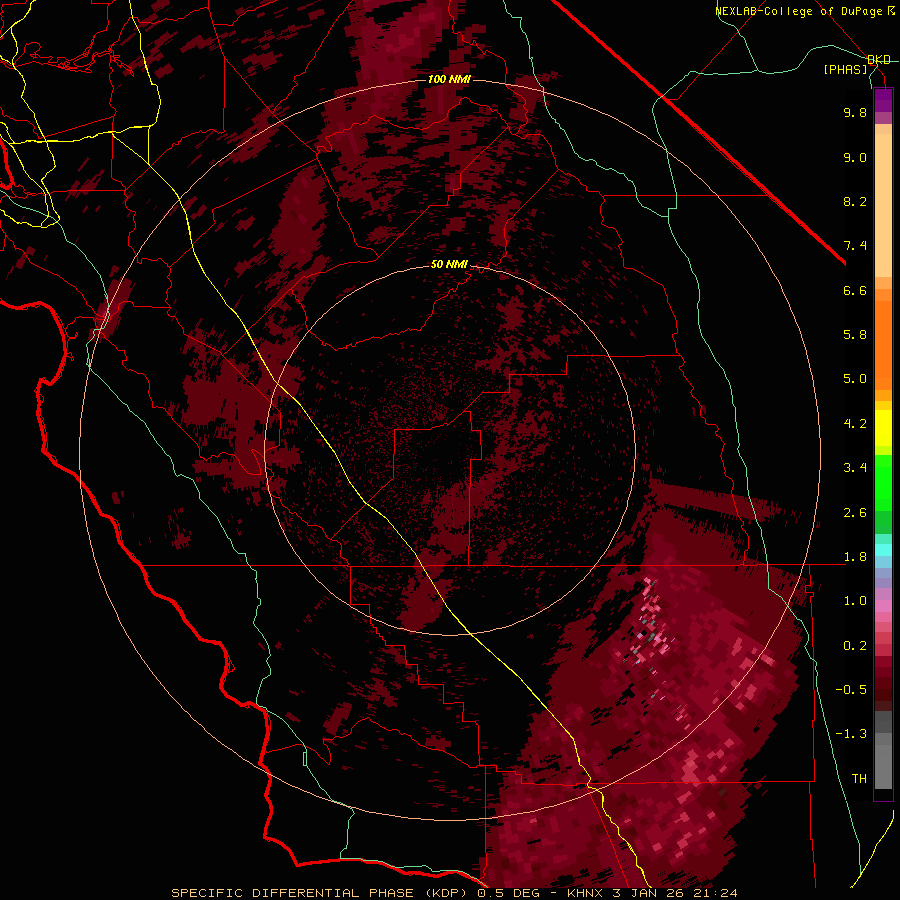The height and width of the screenshot is (900, 900).
Task: Click the BKD label near the color scale
Action: [x=879, y=60]
